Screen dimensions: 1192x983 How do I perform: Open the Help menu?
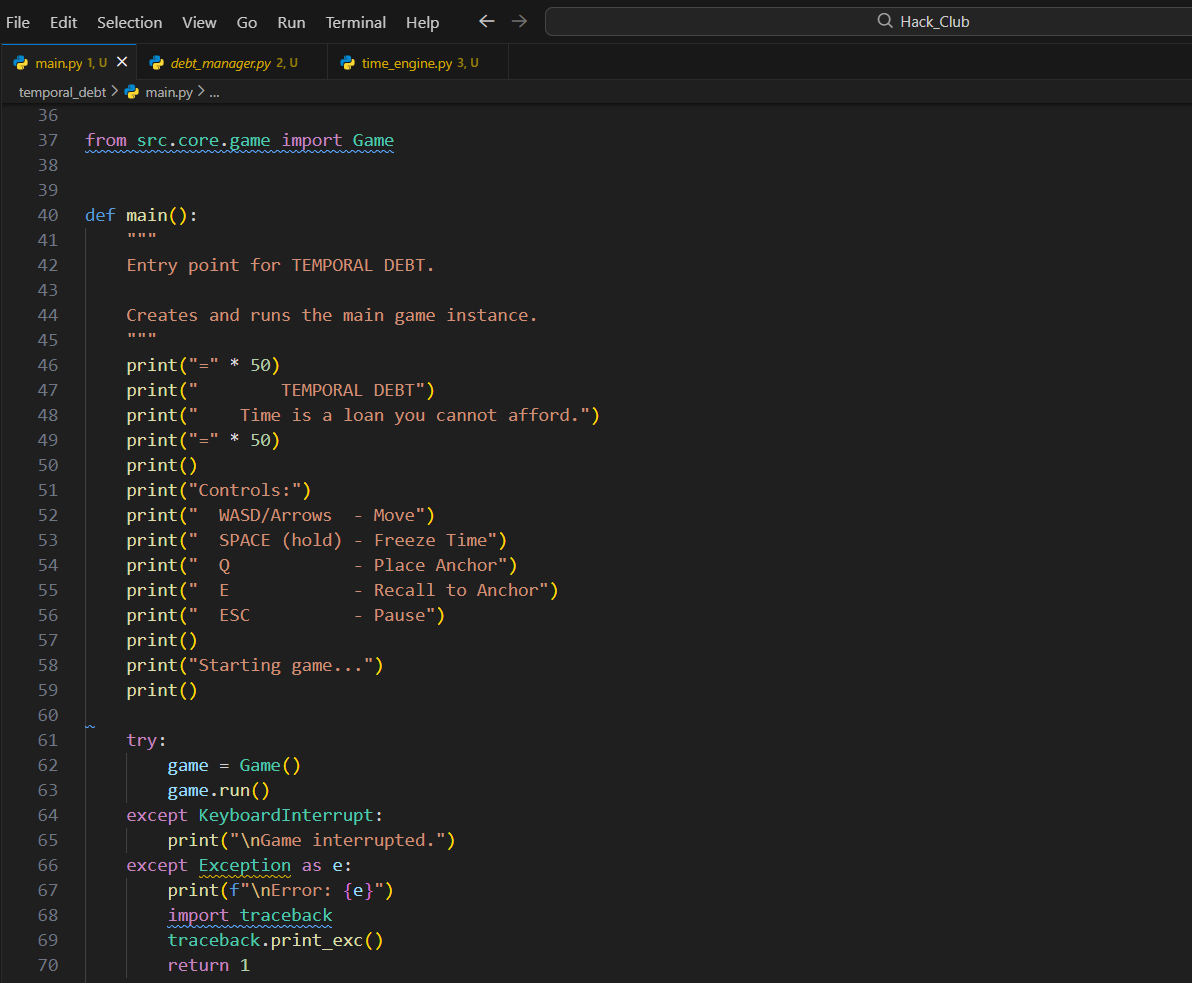(422, 22)
